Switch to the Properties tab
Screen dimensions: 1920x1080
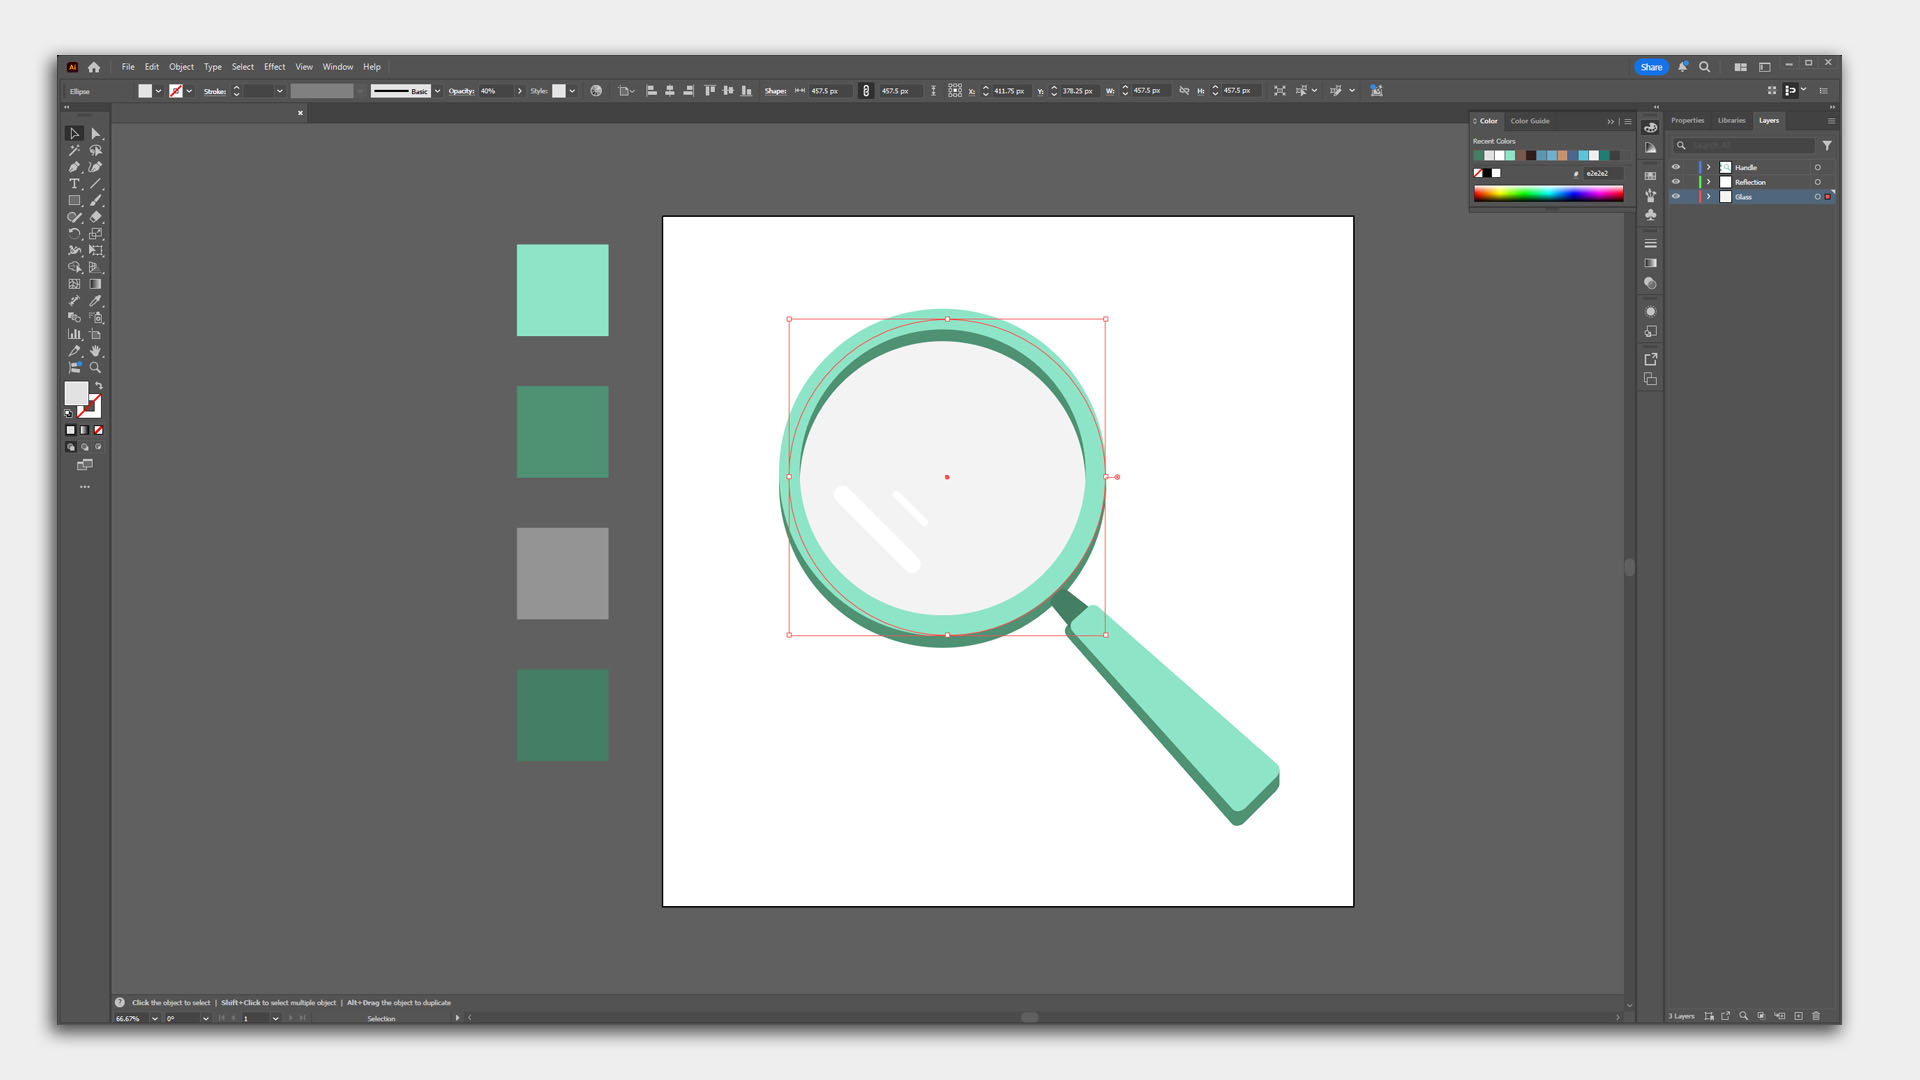[1687, 120]
